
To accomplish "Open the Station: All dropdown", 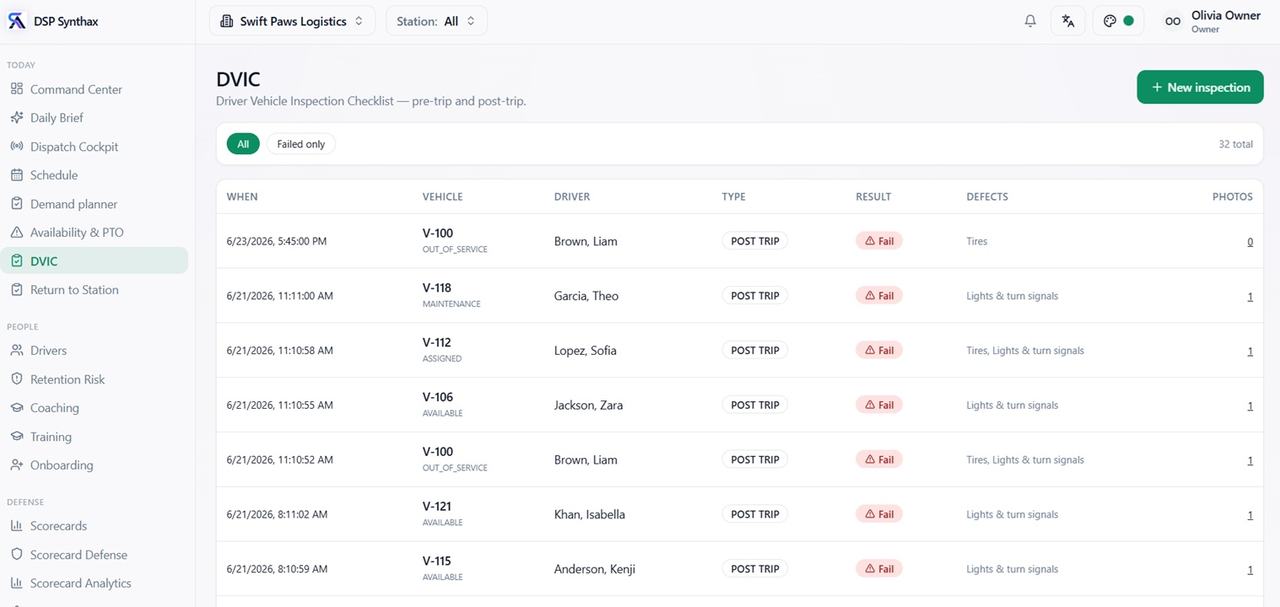I will (437, 21).
